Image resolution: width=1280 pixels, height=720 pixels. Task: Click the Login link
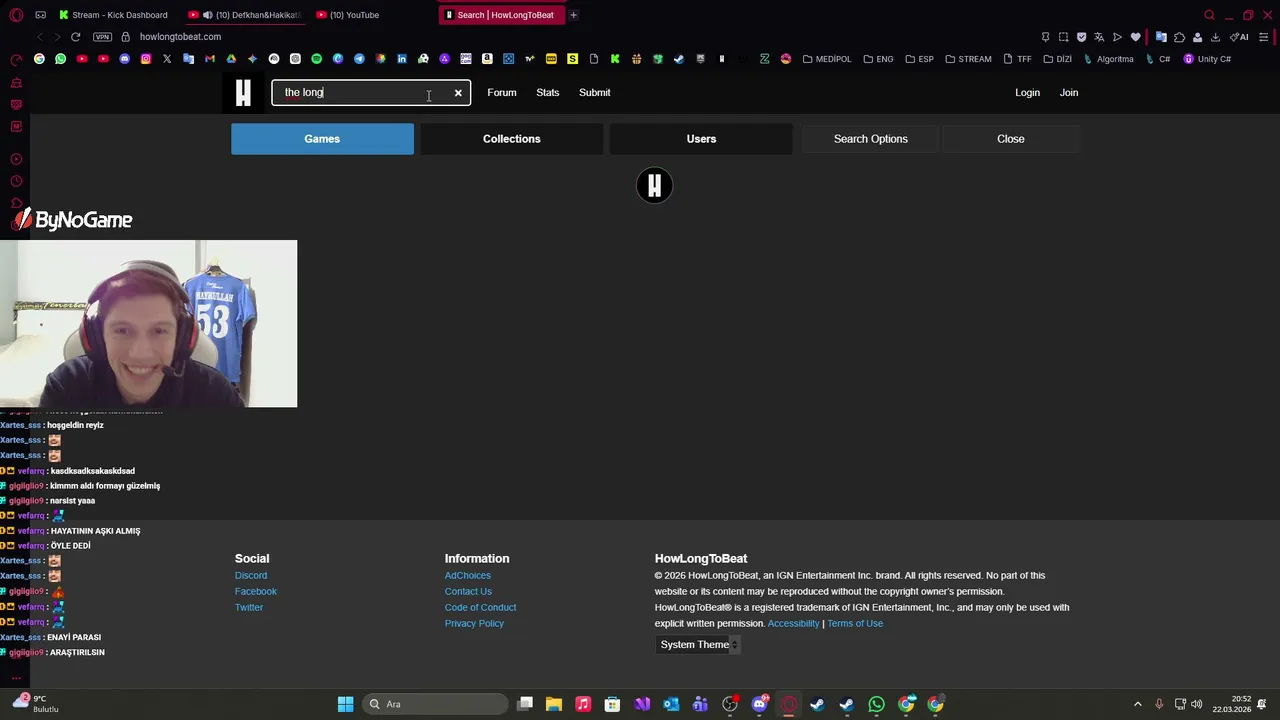1027,92
